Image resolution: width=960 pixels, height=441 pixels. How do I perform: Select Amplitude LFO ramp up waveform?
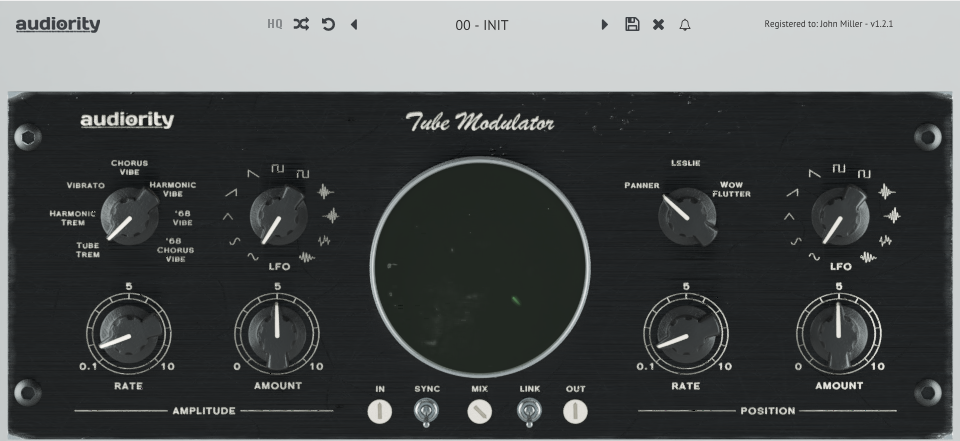click(231, 193)
